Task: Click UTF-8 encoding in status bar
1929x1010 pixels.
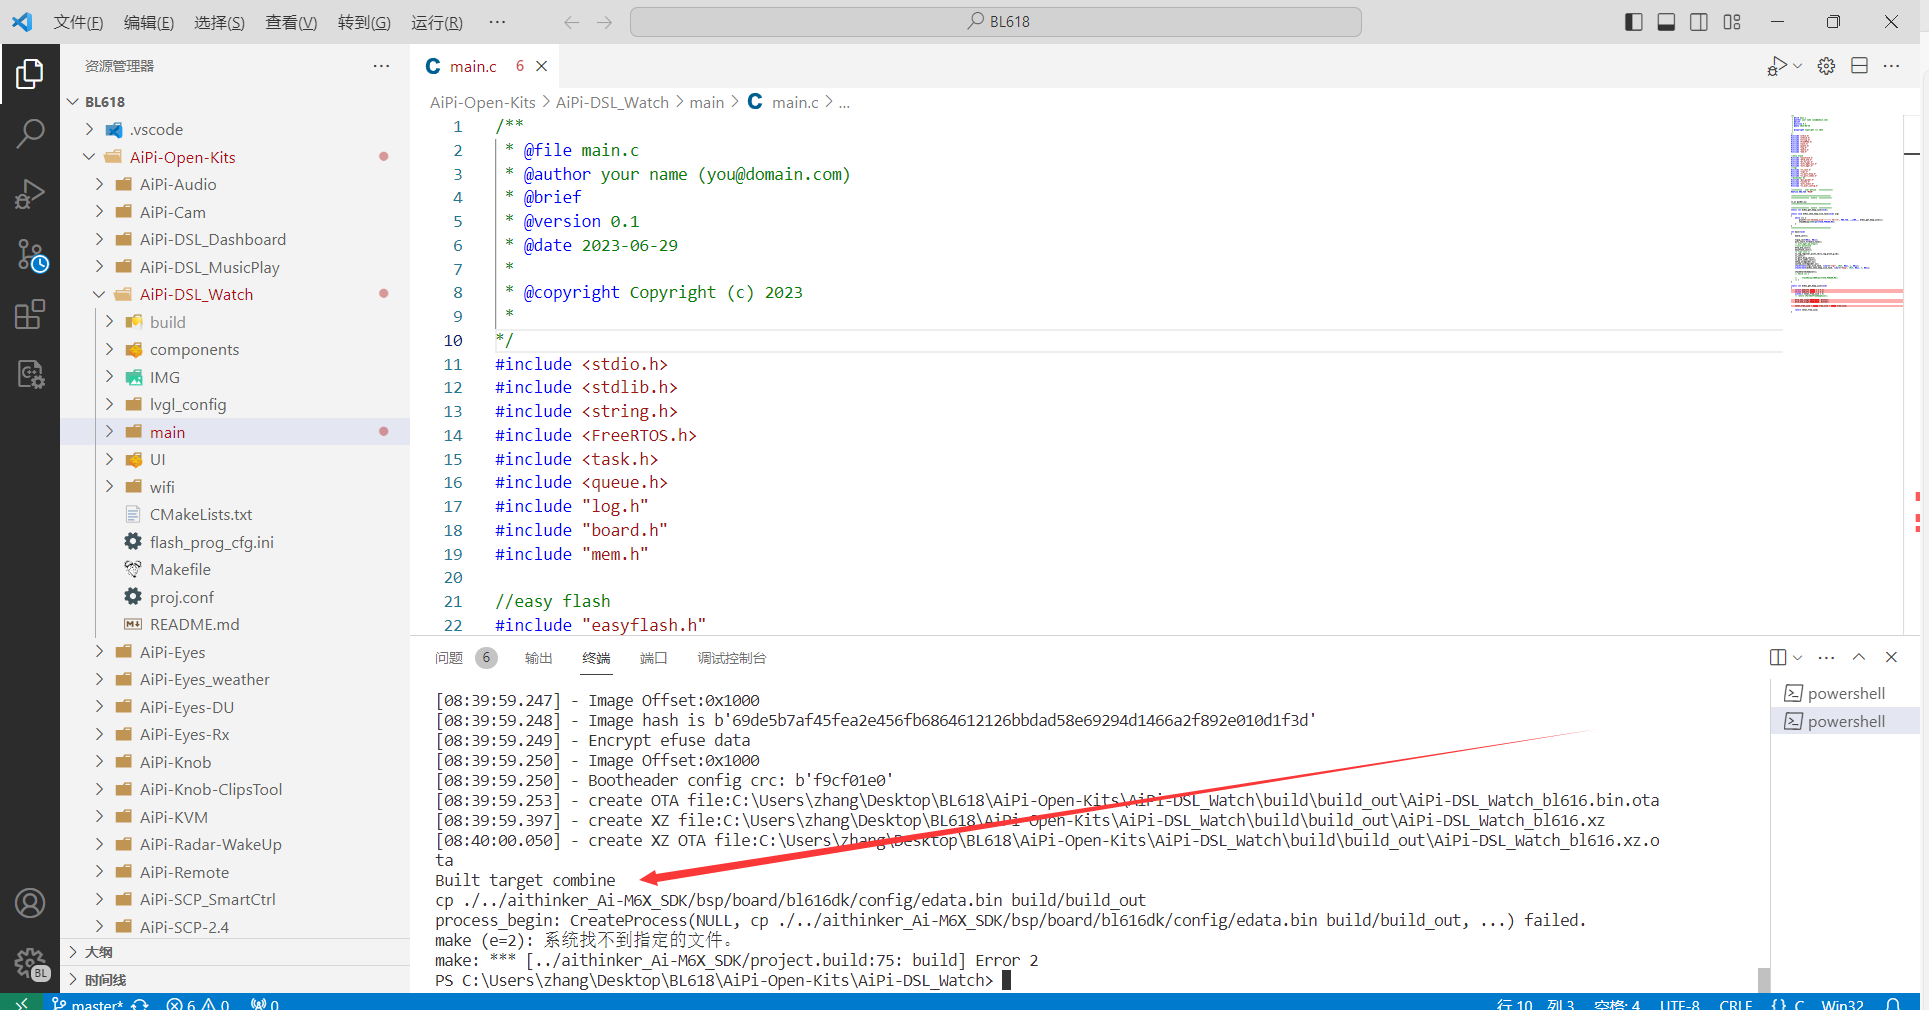Action: point(1680,1004)
